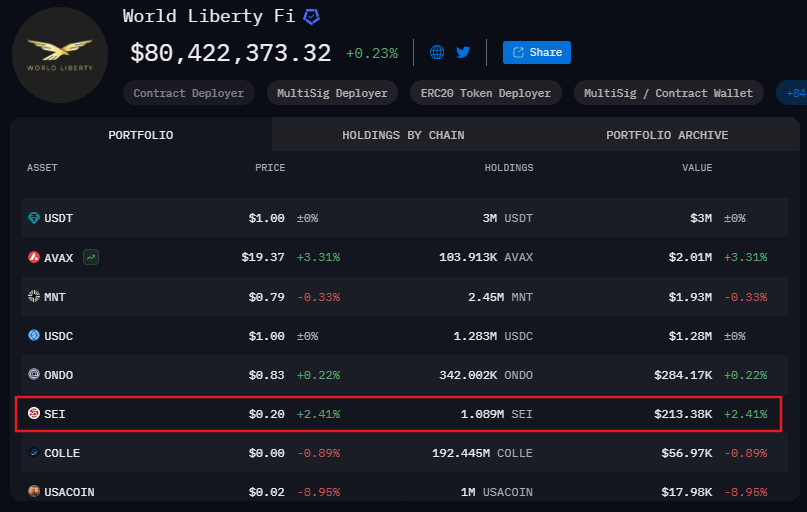
Task: Click the USDC token icon
Action: tap(34, 335)
